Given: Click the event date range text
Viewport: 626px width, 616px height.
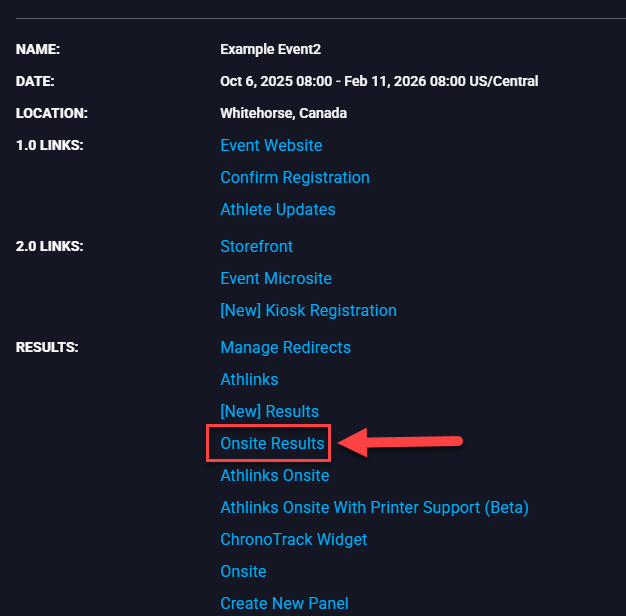Looking at the screenshot, I should point(379,81).
